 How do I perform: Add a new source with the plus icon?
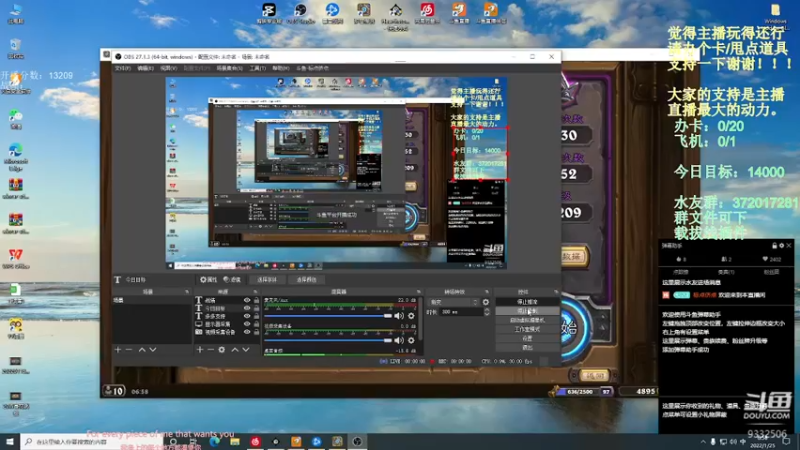[x=199, y=349]
